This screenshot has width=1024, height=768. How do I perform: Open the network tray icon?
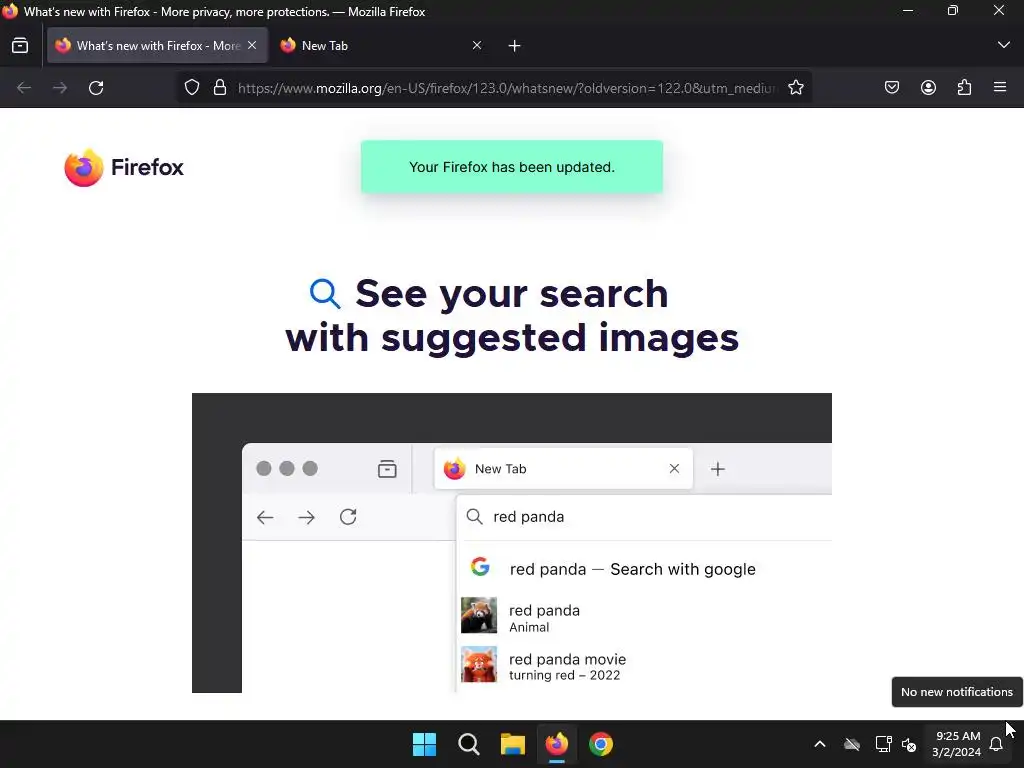[883, 744]
